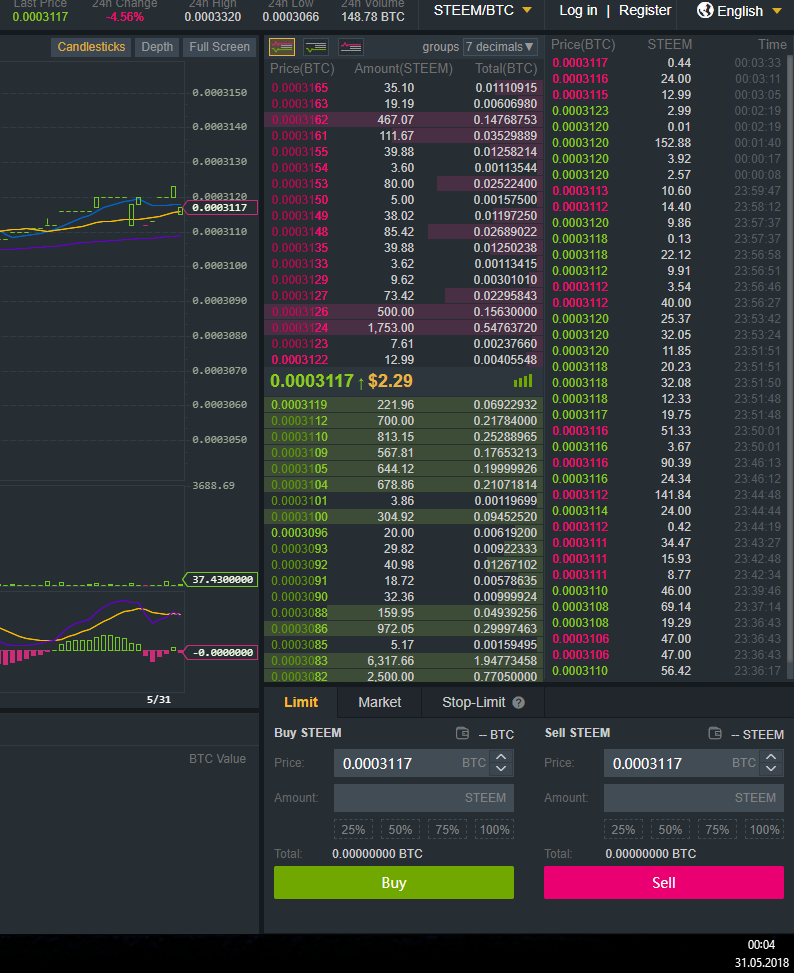Decrease sell price with the down arrow

771,769
